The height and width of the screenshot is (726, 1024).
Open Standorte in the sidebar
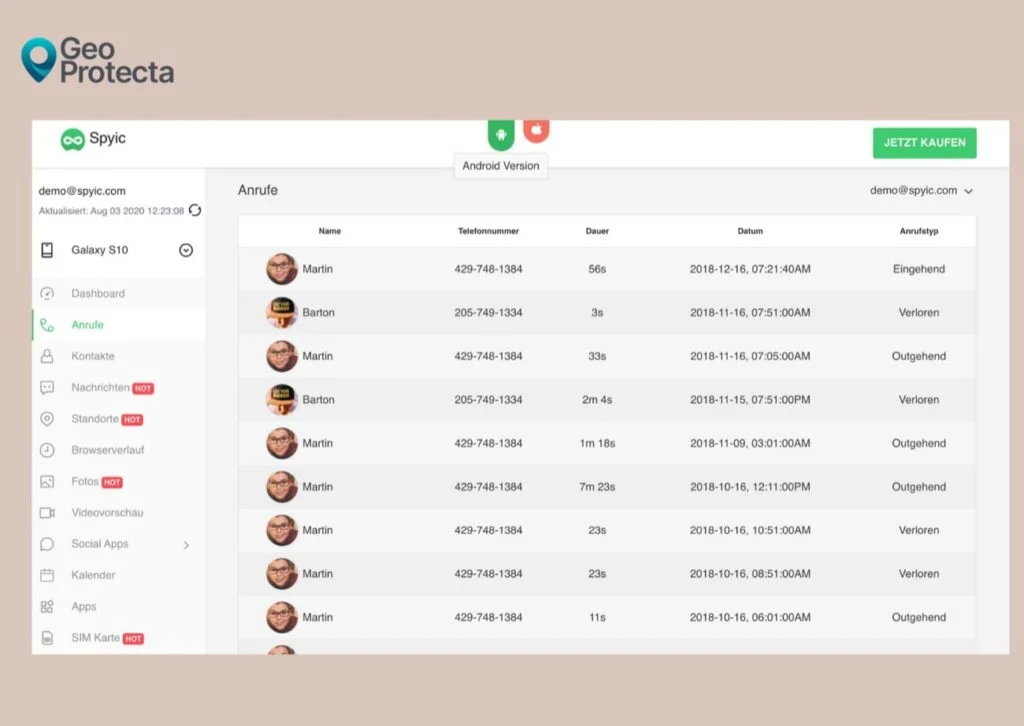click(x=95, y=418)
